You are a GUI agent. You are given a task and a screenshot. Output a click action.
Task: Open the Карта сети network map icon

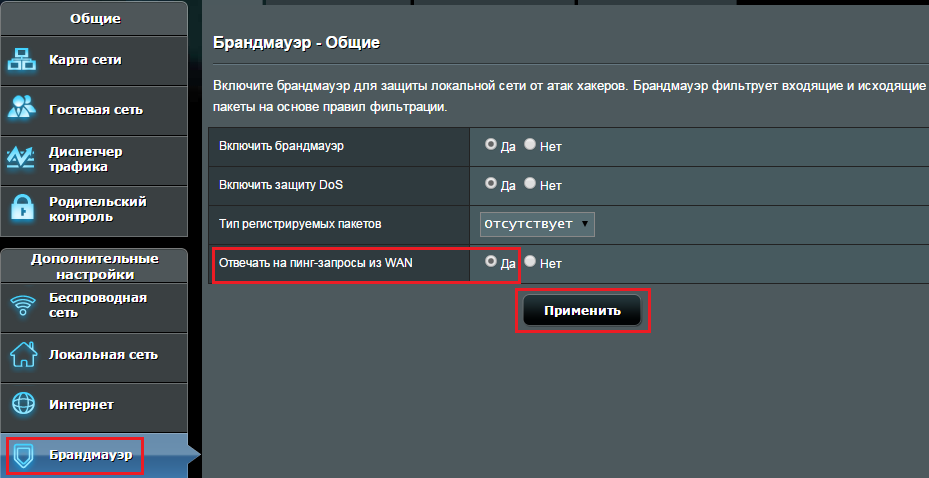22,60
